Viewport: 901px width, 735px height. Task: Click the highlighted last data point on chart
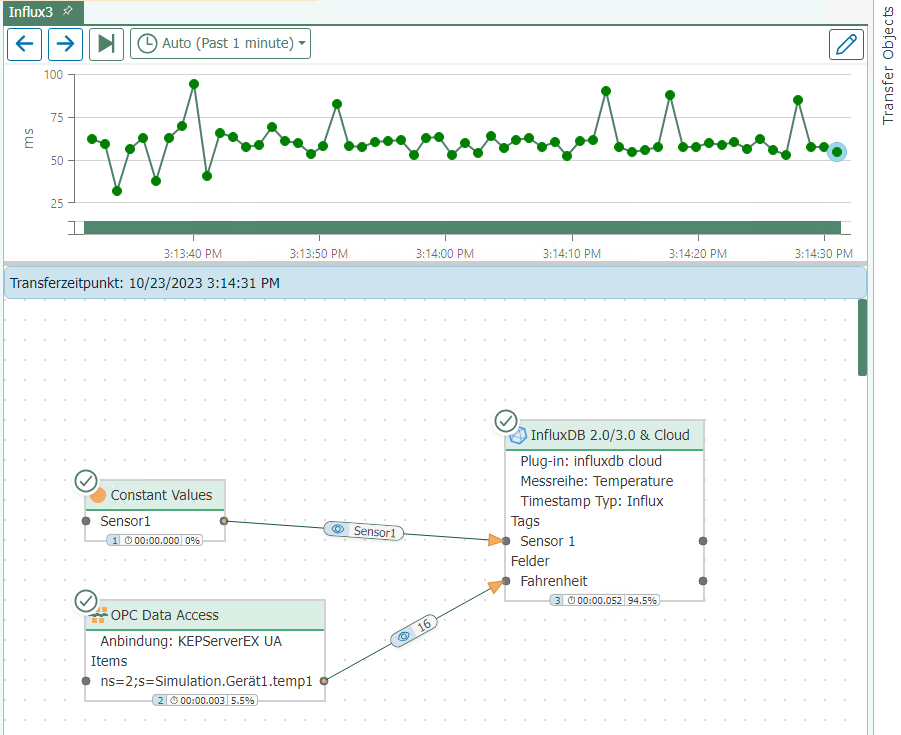coord(837,152)
